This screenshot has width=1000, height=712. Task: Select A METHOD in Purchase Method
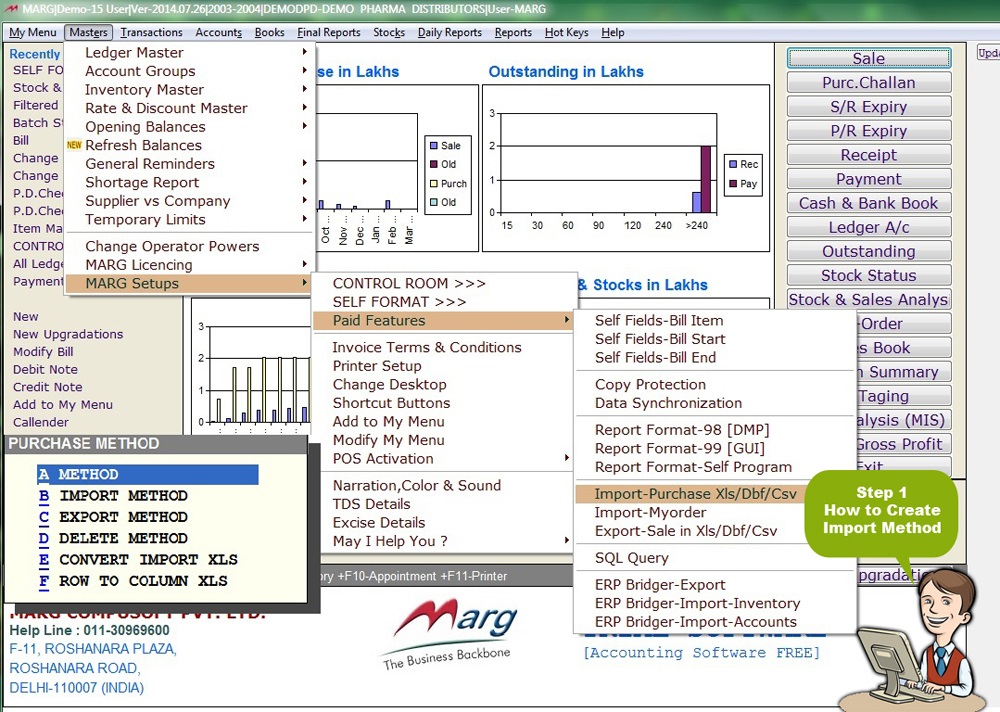148,474
